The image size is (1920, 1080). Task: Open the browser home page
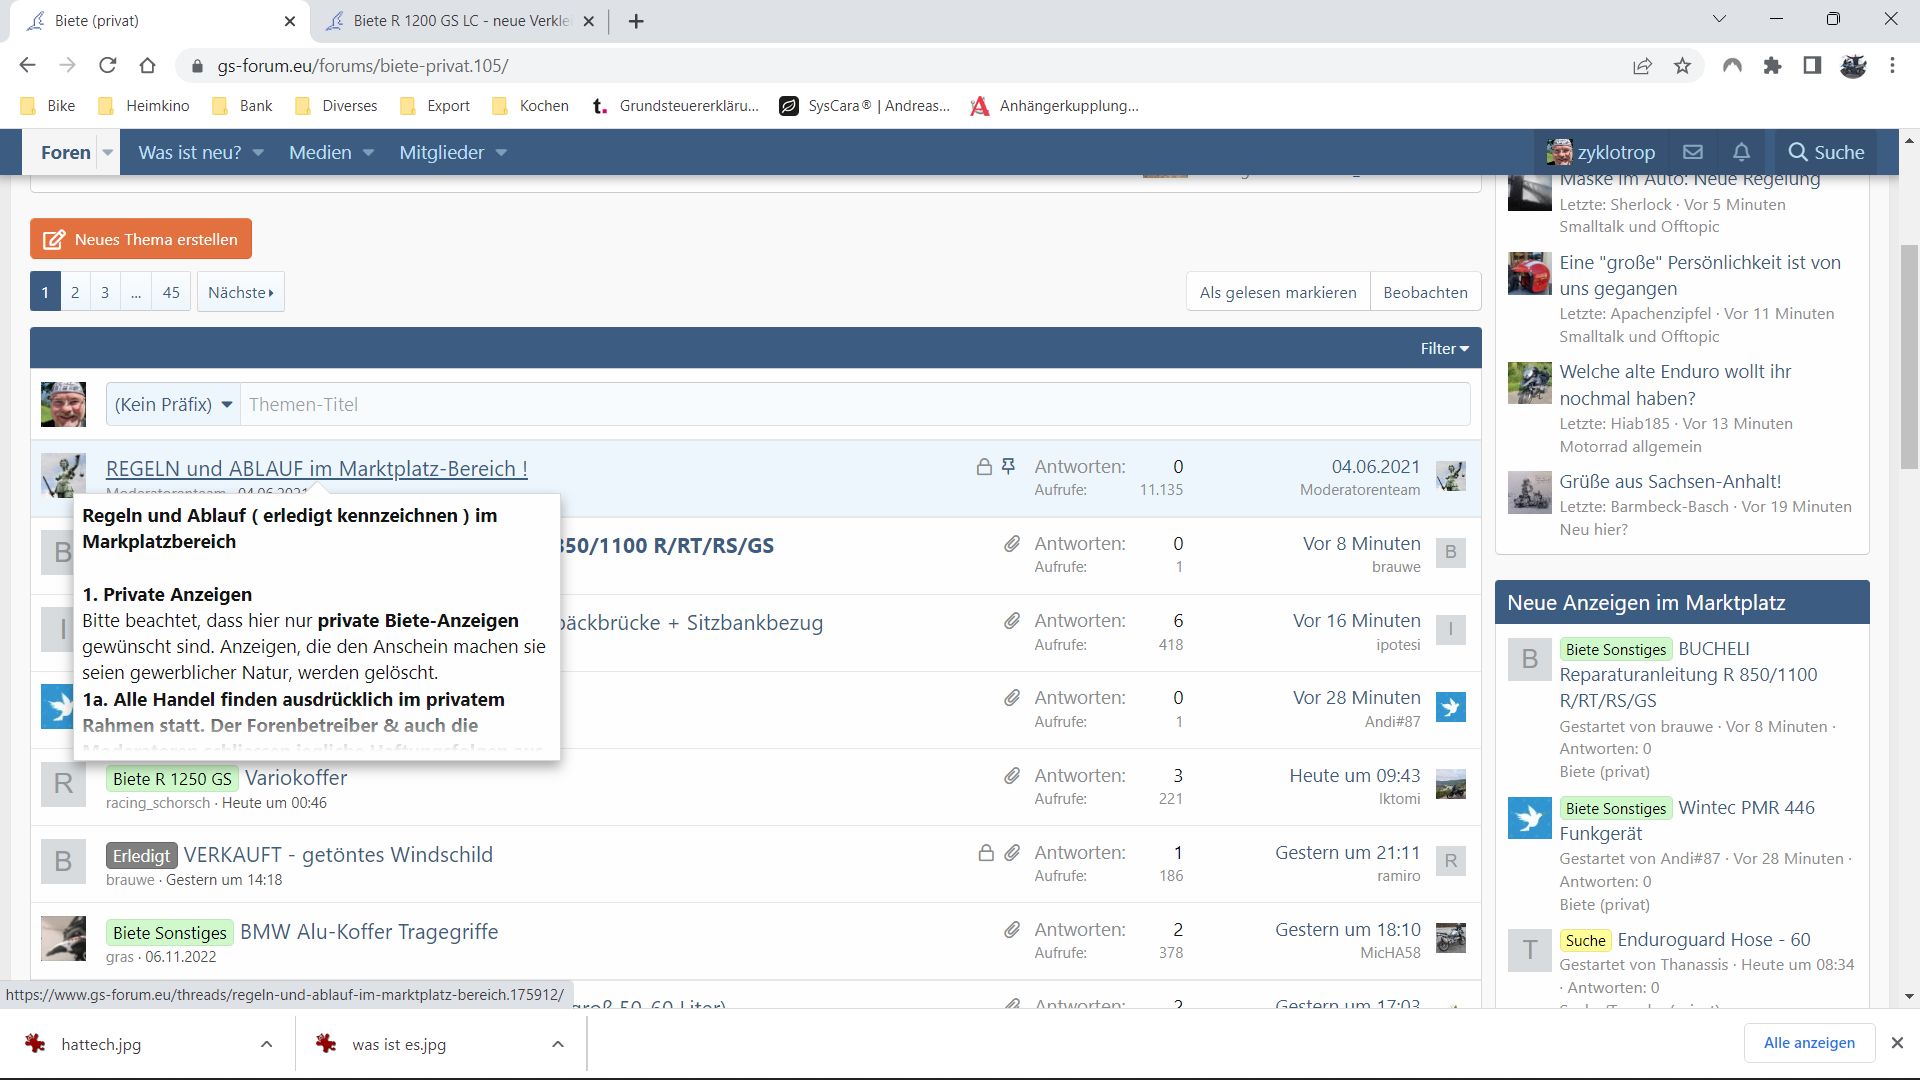147,66
